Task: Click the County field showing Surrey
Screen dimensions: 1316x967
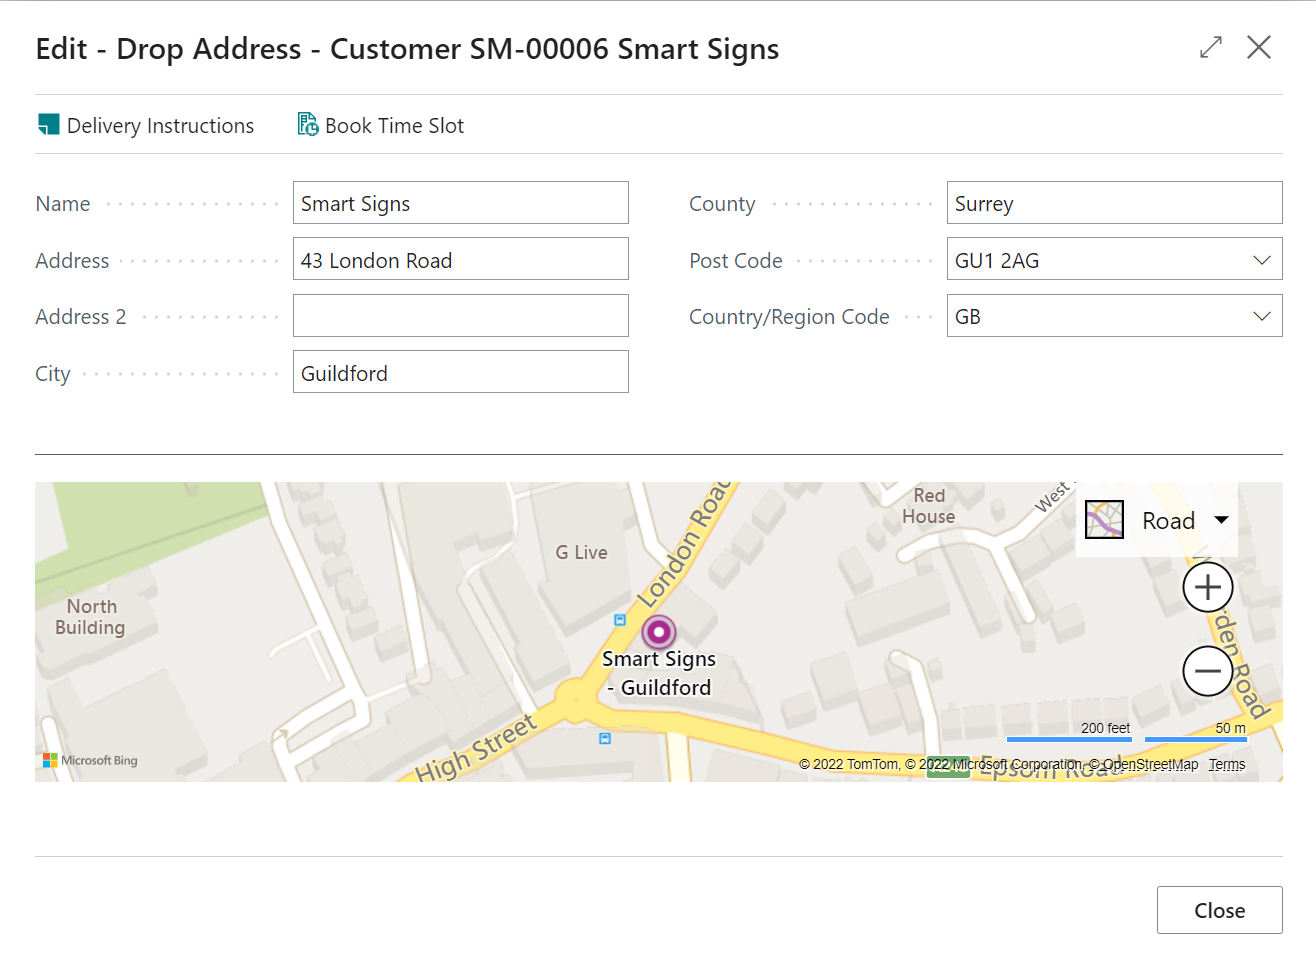Action: pos(1114,203)
